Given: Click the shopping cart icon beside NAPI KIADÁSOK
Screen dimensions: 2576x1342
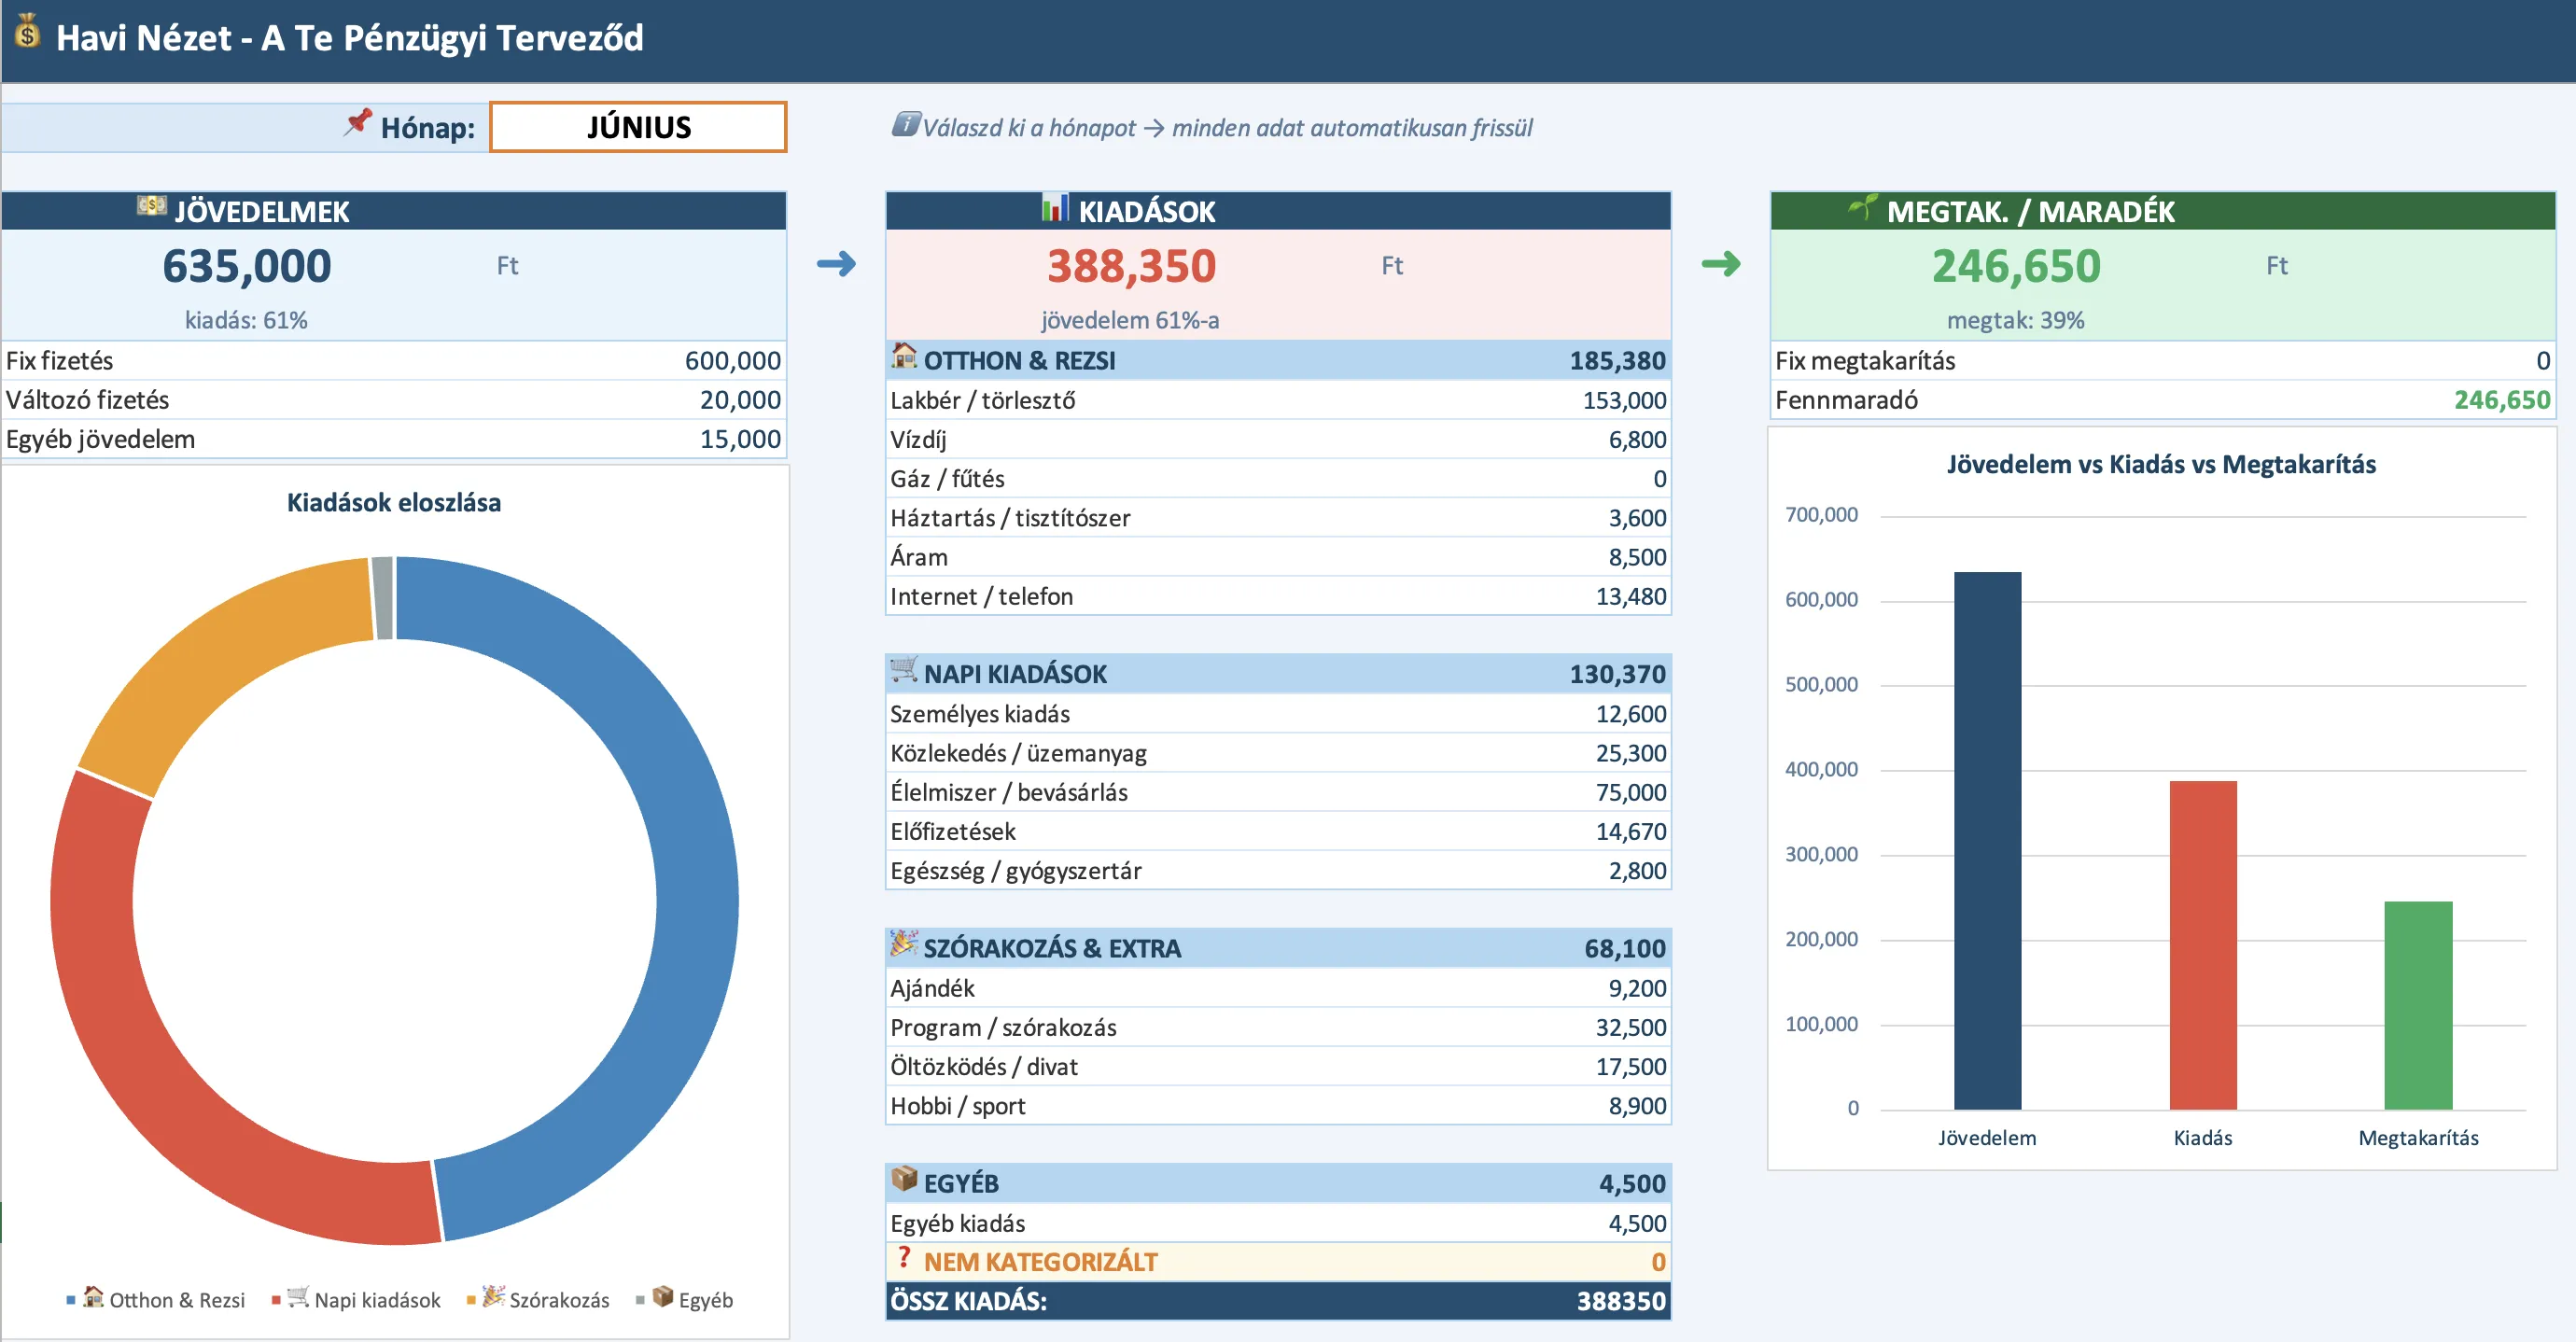Looking at the screenshot, I should (x=904, y=670).
